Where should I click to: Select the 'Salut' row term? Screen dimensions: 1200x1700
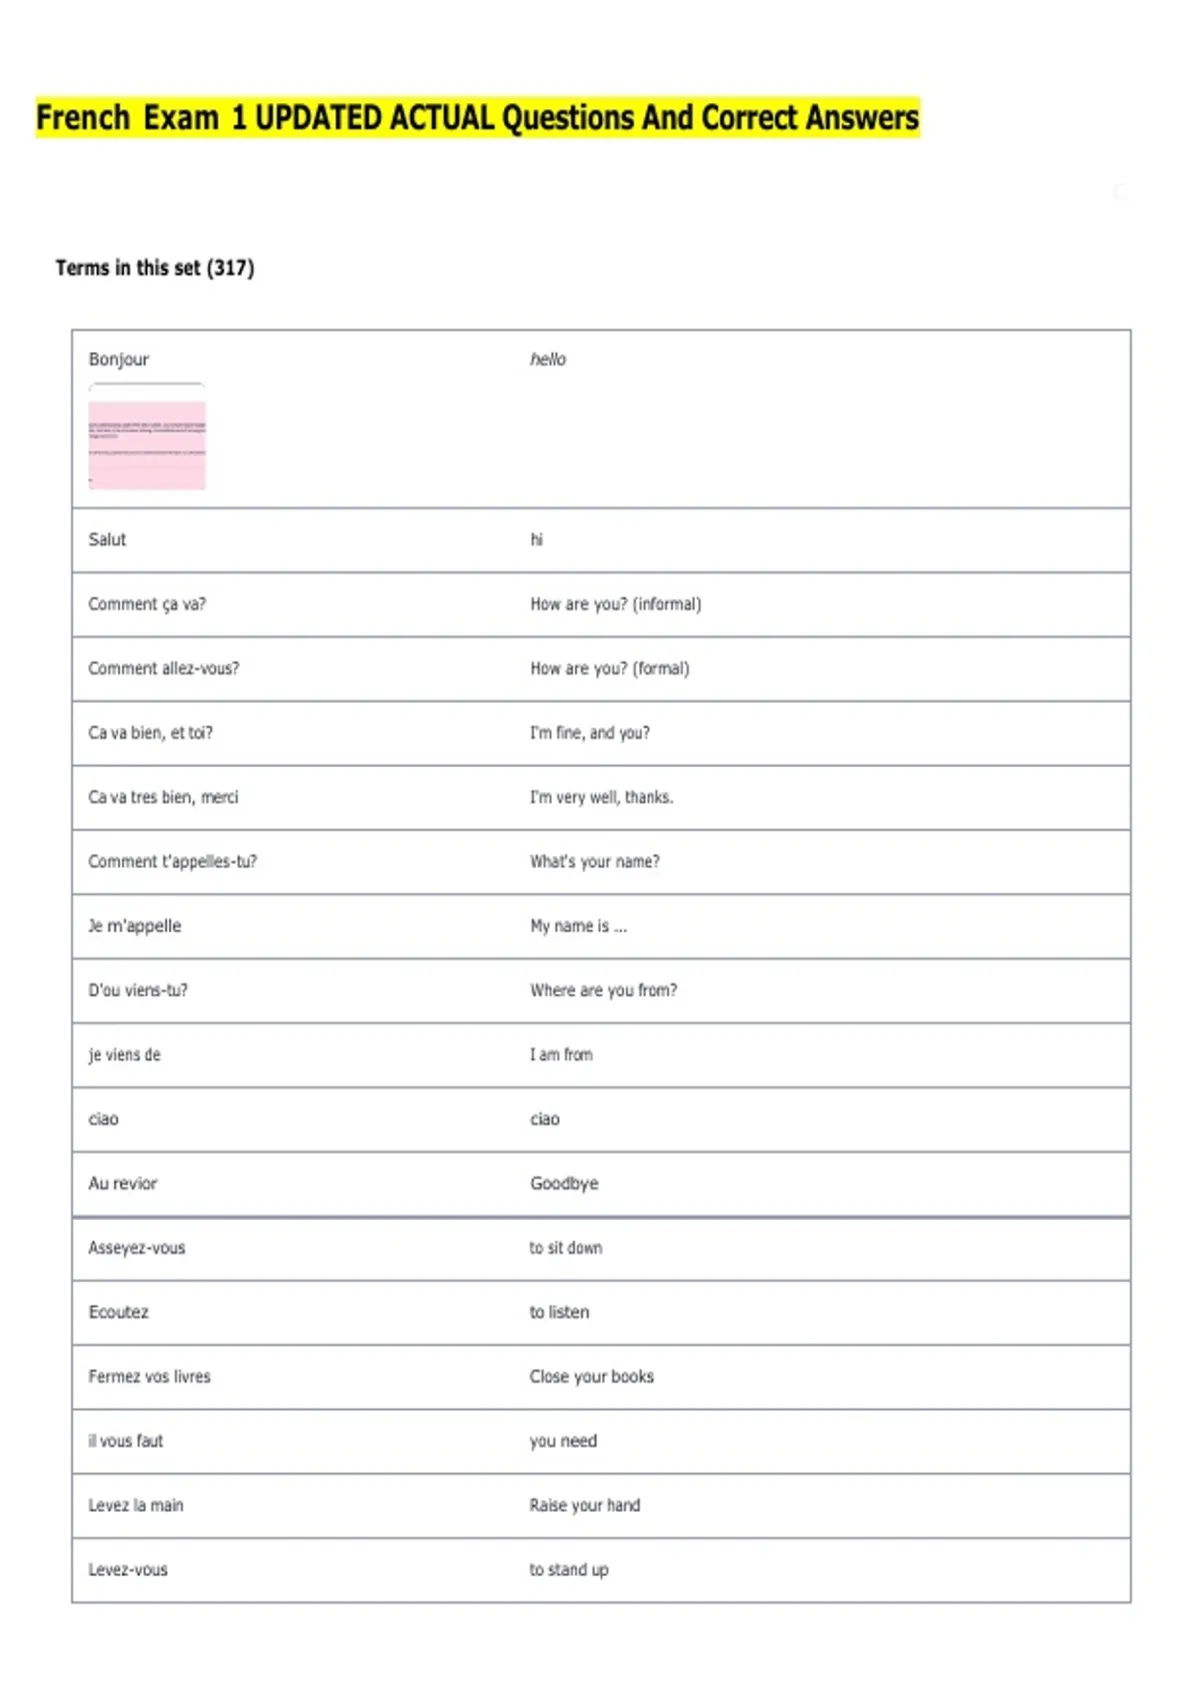[107, 540]
